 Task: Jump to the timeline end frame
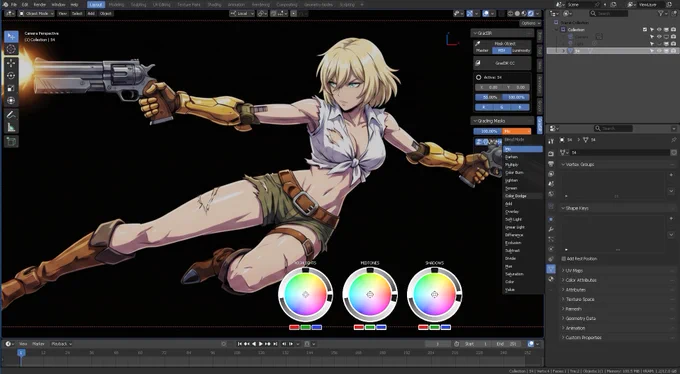[275, 344]
